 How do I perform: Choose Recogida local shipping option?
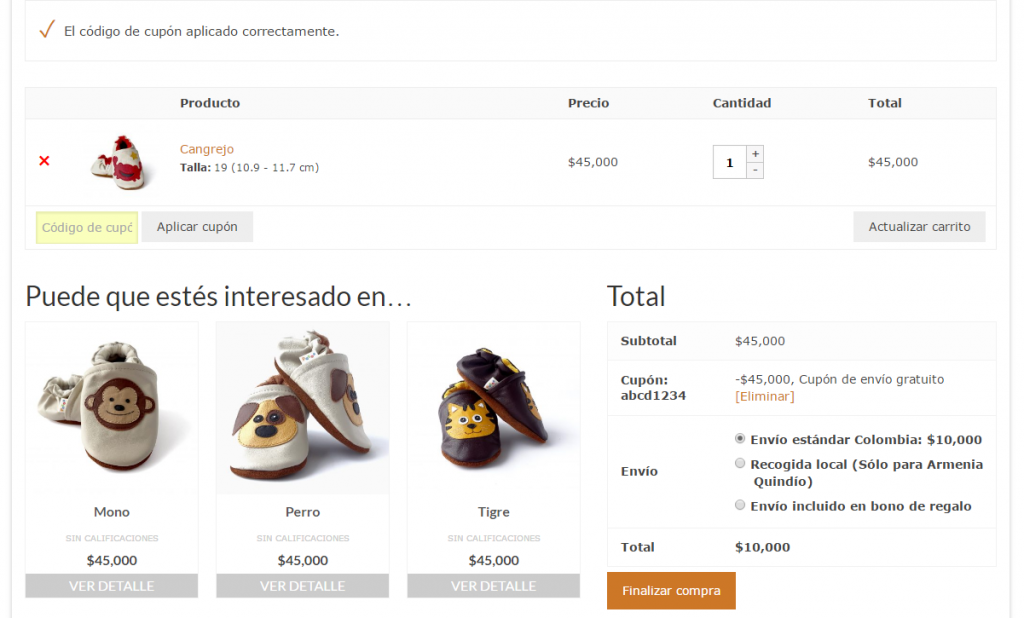[x=740, y=464]
